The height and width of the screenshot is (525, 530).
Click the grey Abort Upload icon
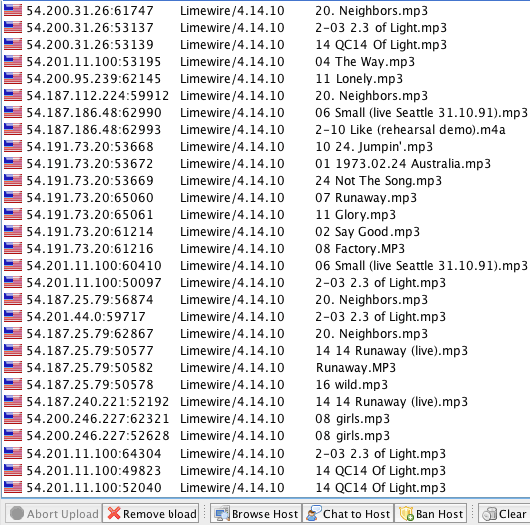coord(17,514)
